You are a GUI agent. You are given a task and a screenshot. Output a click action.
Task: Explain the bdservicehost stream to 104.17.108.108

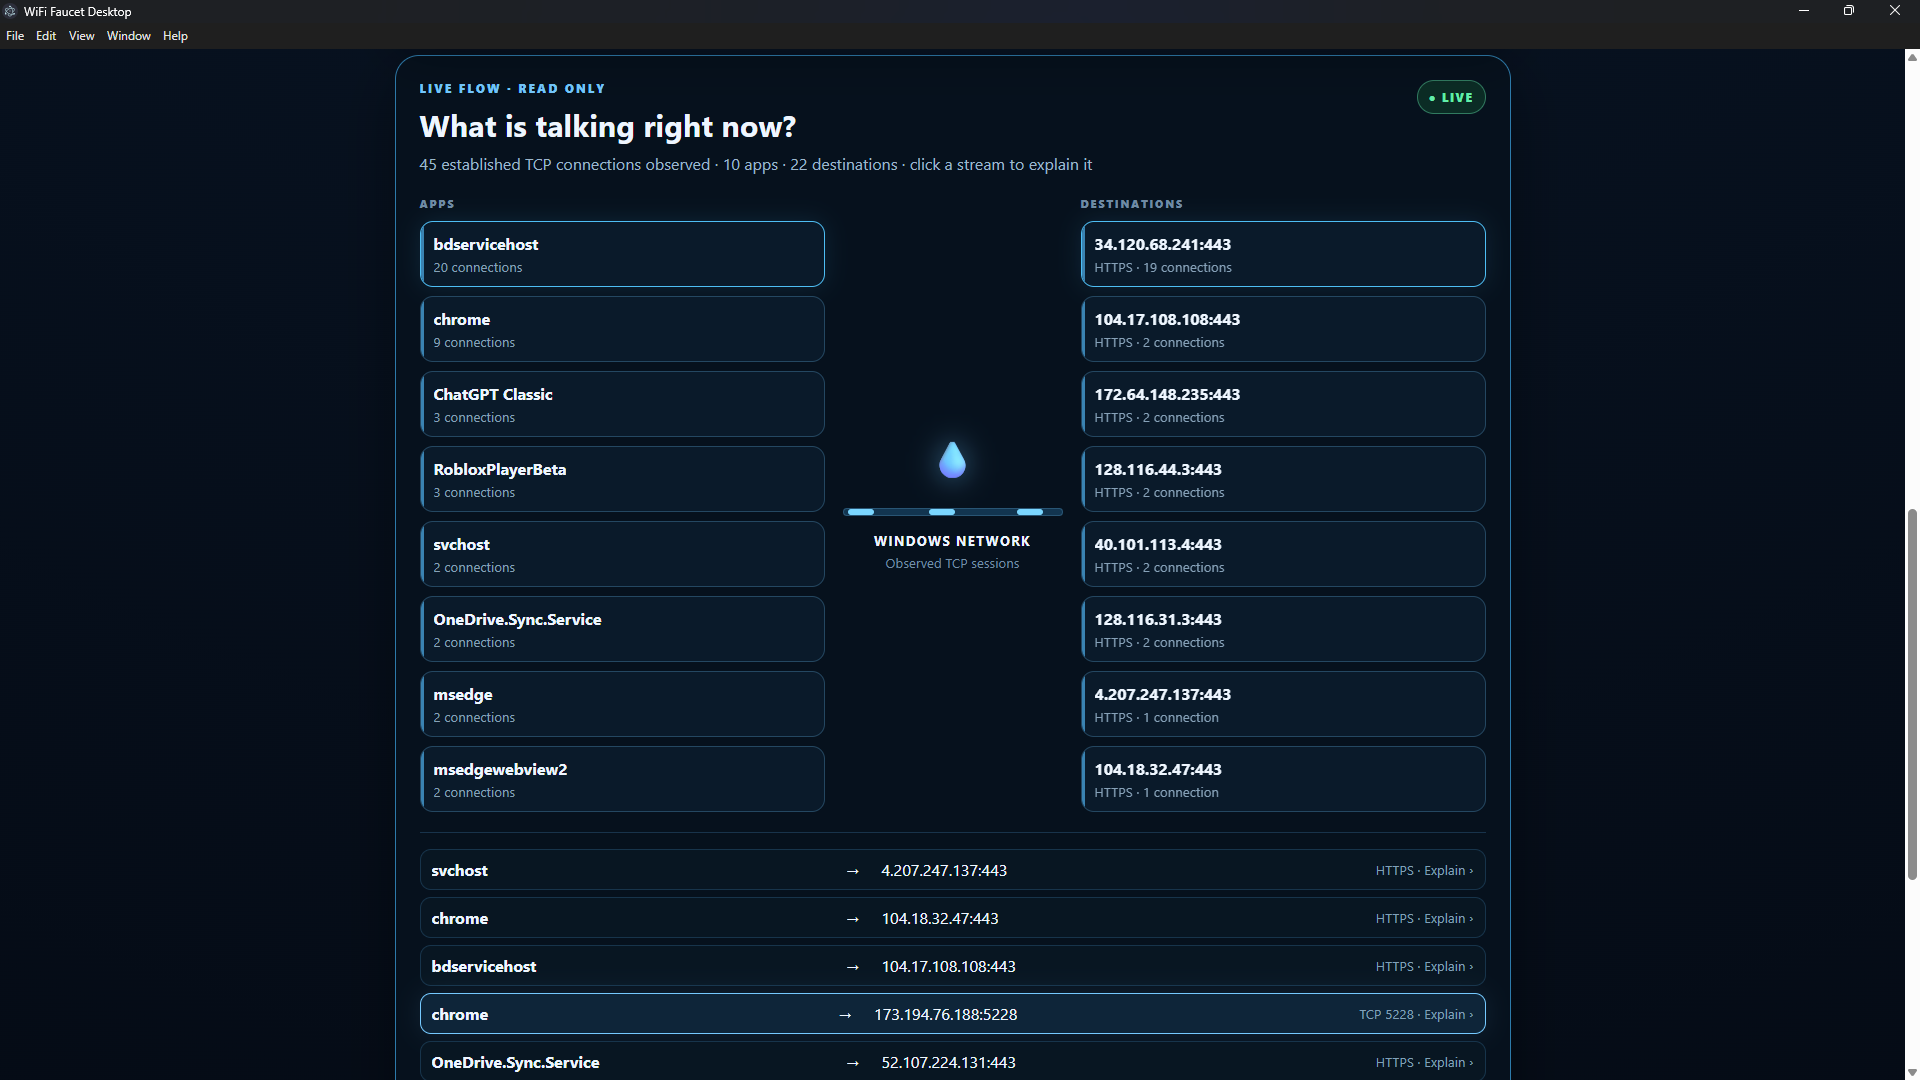[952, 966]
